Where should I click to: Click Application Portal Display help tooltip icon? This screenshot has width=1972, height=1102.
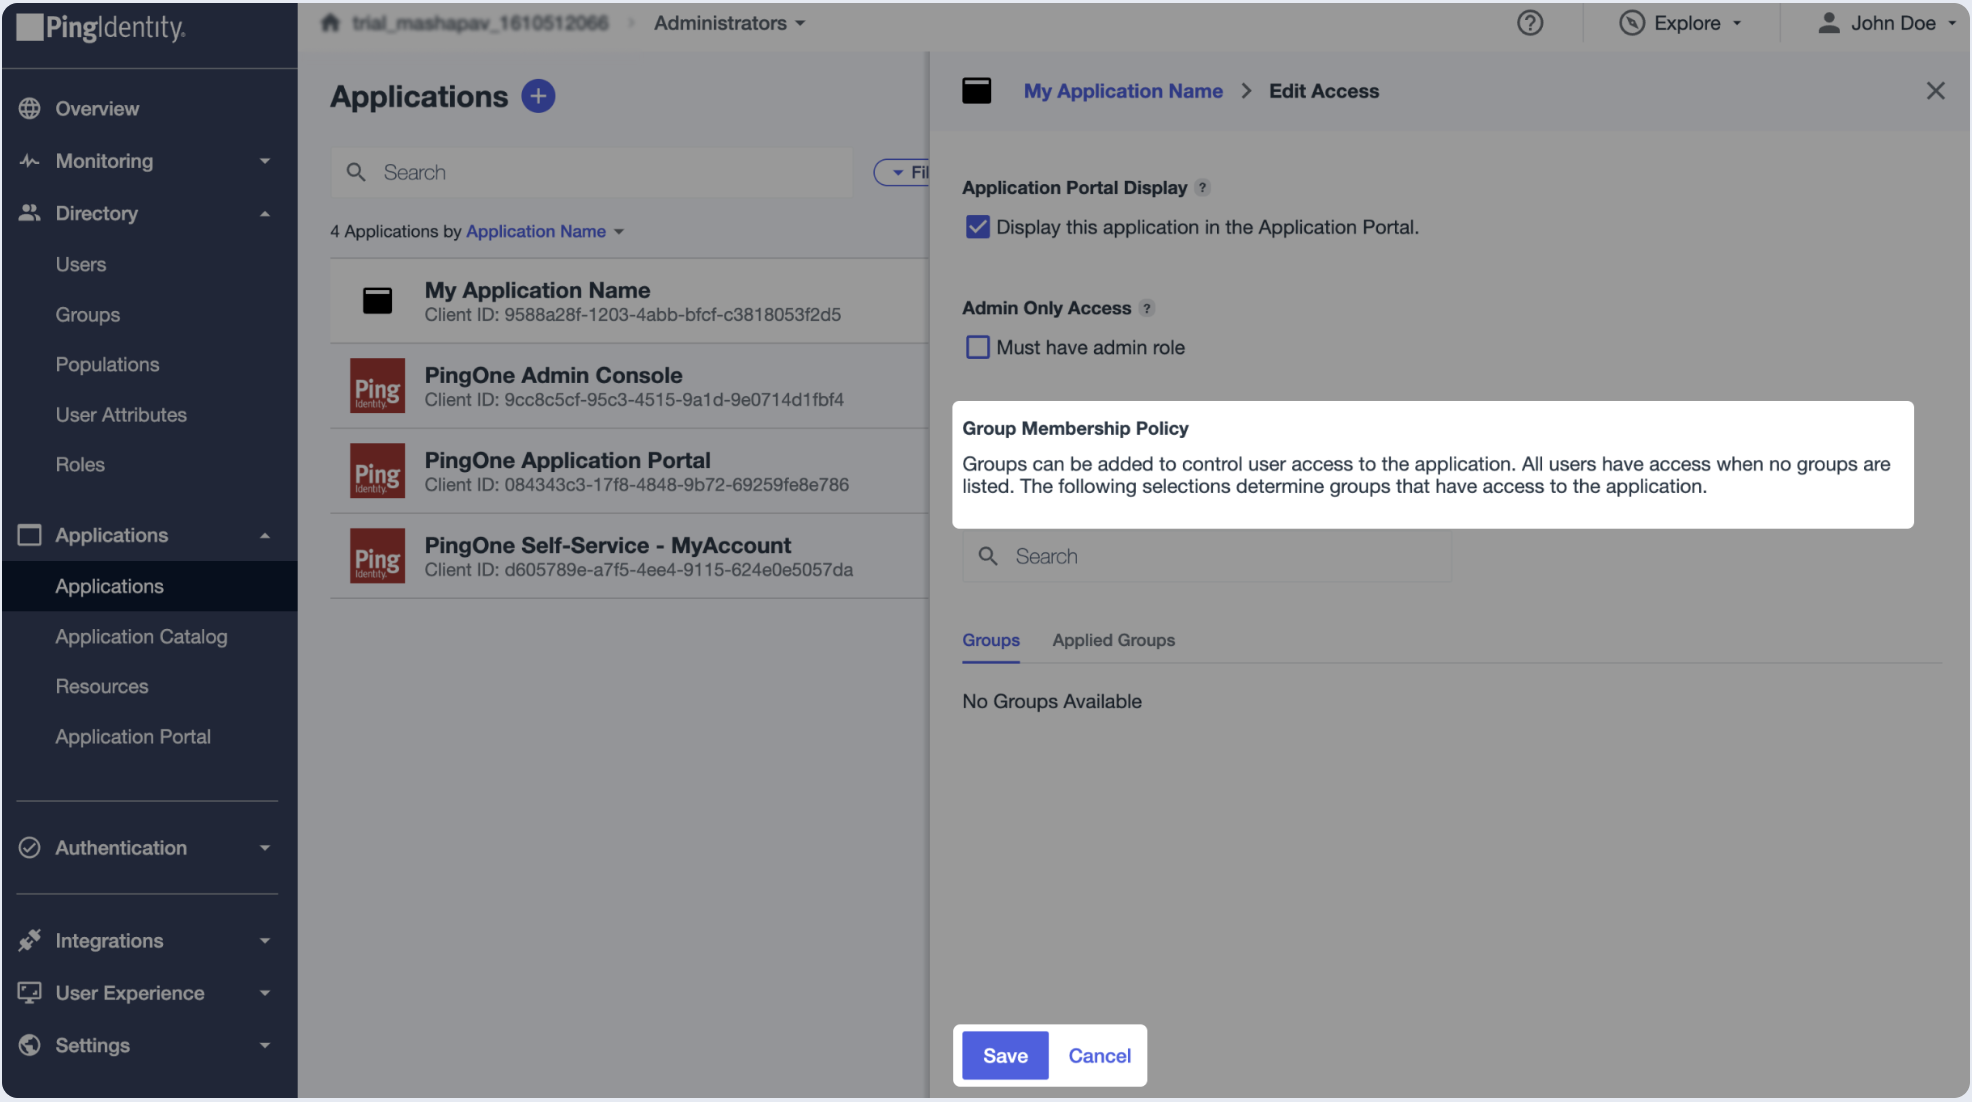(1203, 188)
